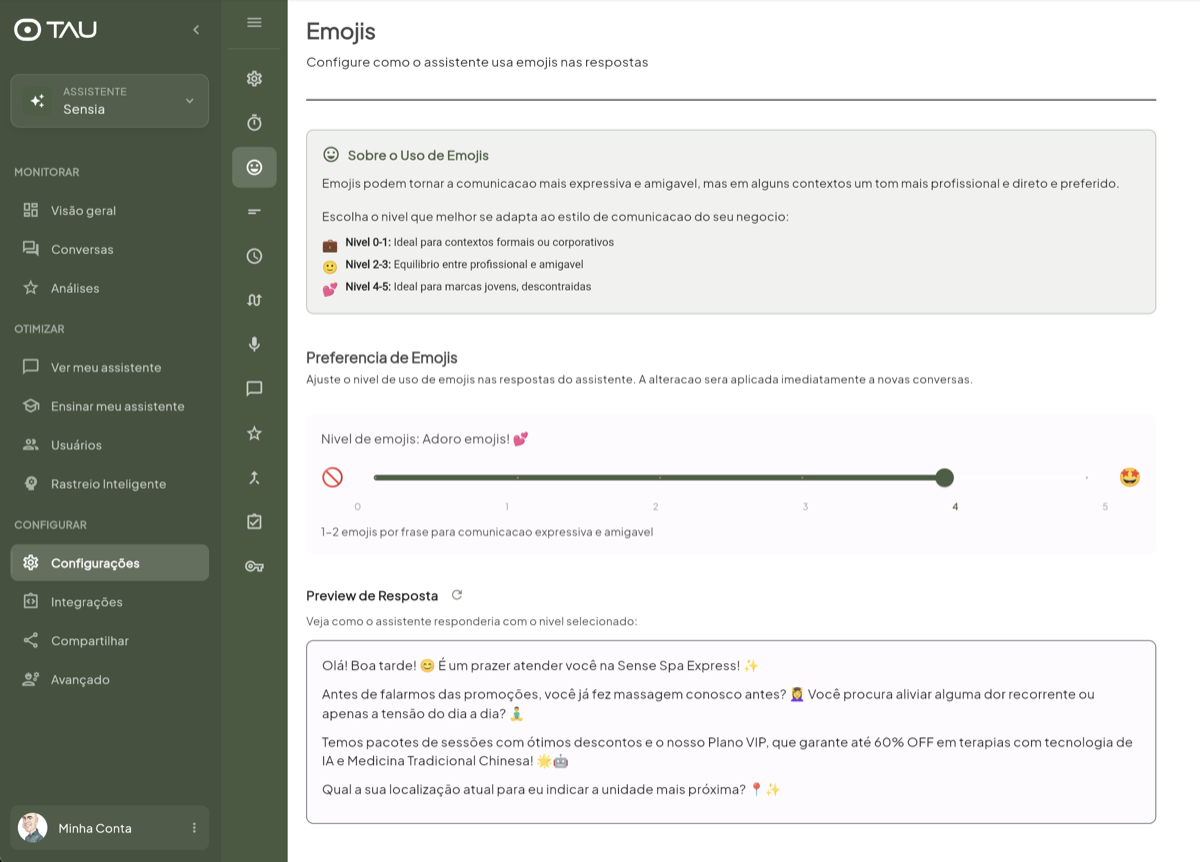Collapse the left sidebar with the chevron

pos(196,29)
